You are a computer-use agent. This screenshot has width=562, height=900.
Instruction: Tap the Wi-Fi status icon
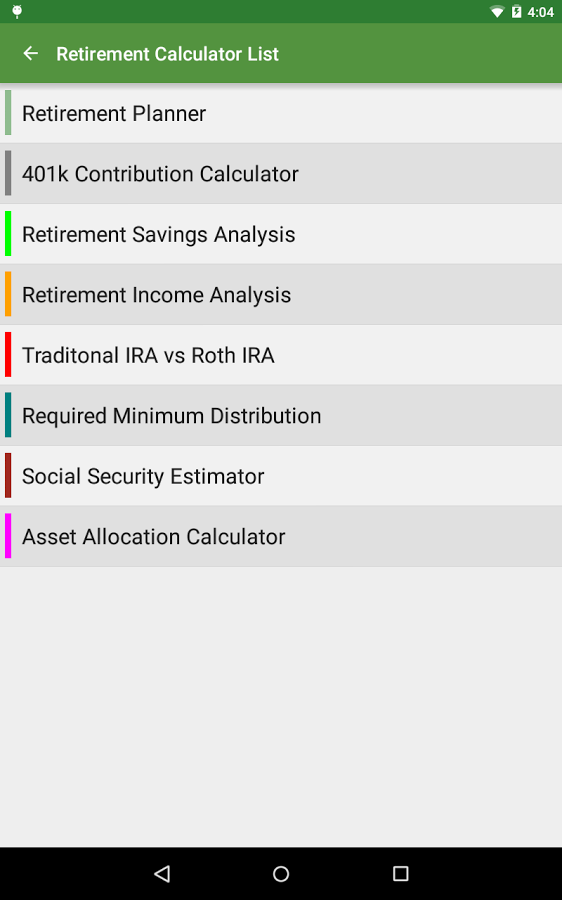click(x=497, y=11)
